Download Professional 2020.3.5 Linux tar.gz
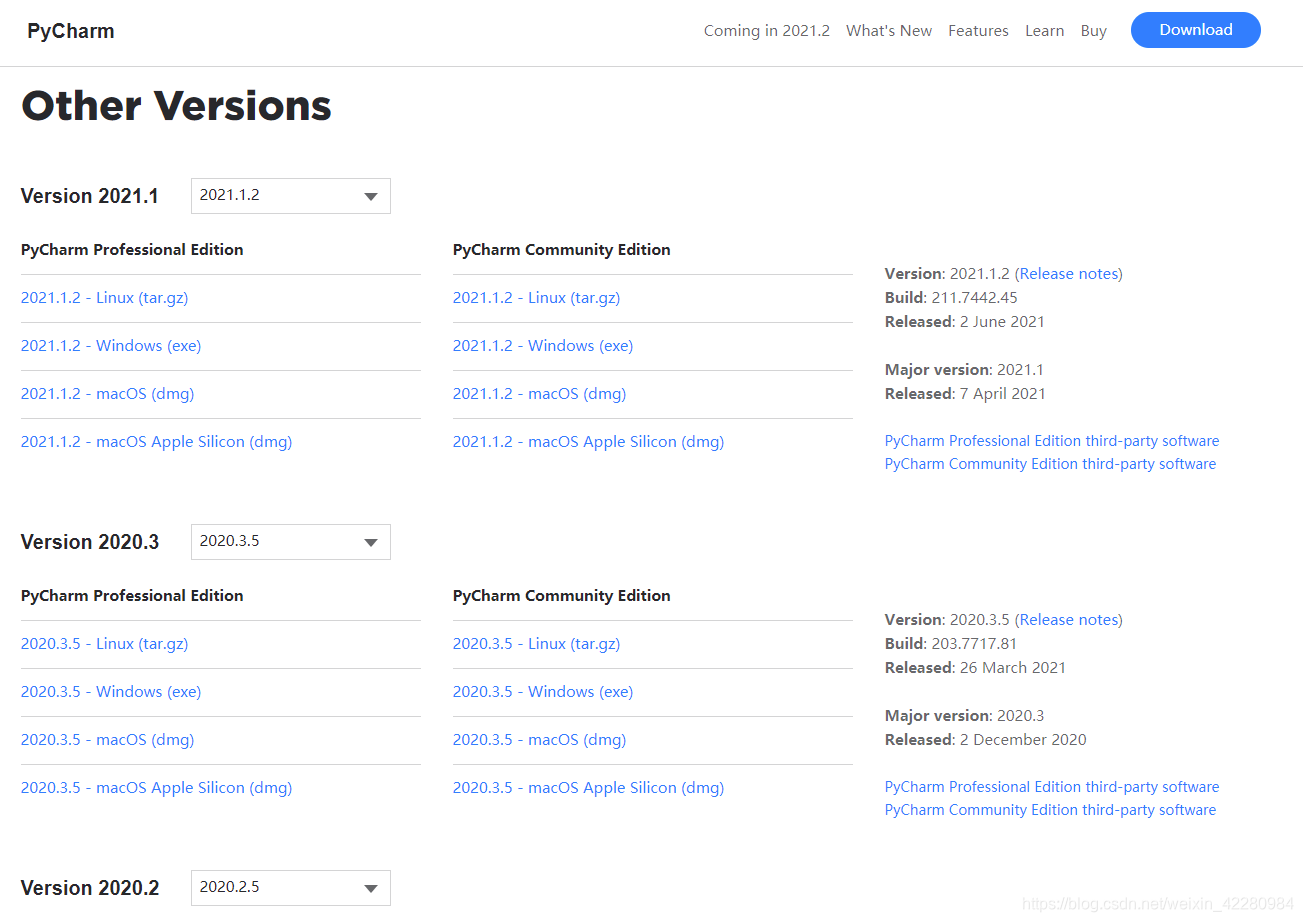 point(105,644)
